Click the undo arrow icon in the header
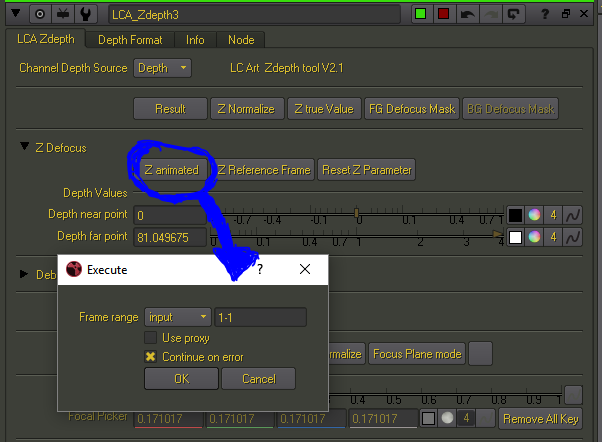Viewport: 602px width, 442px height. 467,15
